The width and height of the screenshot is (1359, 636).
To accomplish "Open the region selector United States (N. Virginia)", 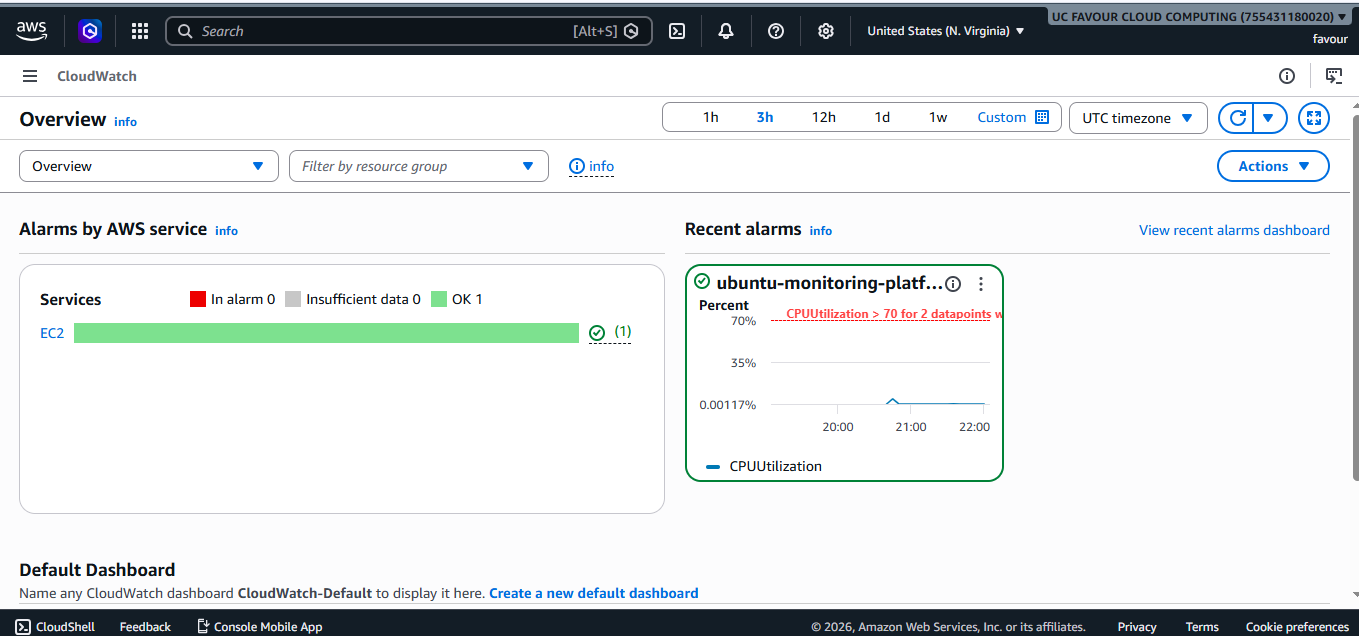I will tap(945, 31).
